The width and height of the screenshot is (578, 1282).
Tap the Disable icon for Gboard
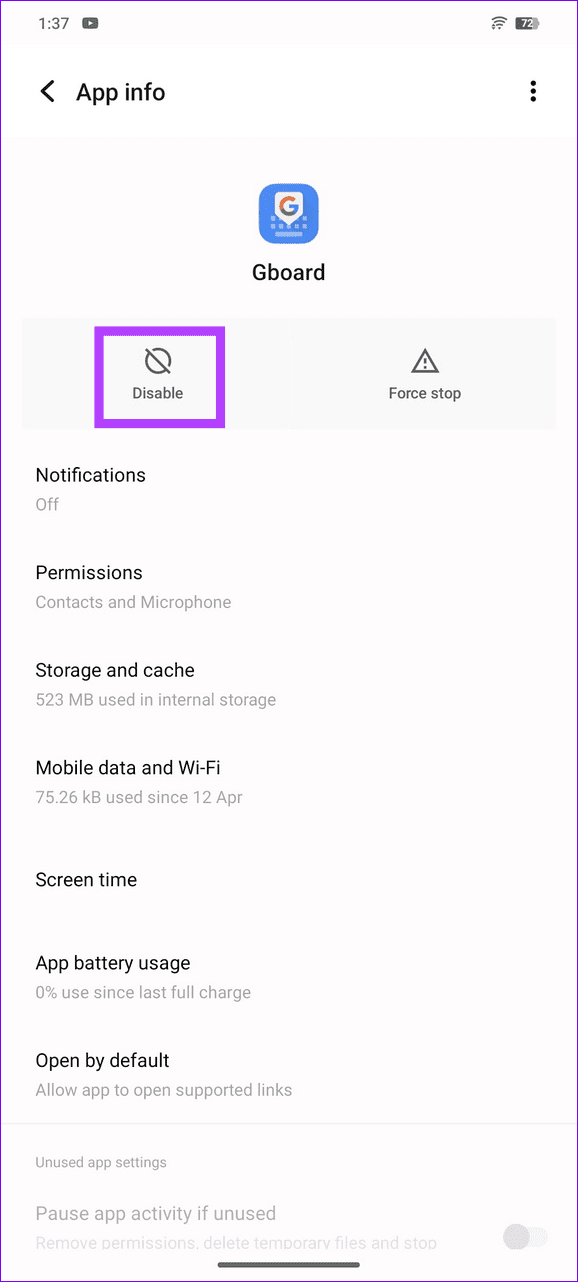coord(158,360)
